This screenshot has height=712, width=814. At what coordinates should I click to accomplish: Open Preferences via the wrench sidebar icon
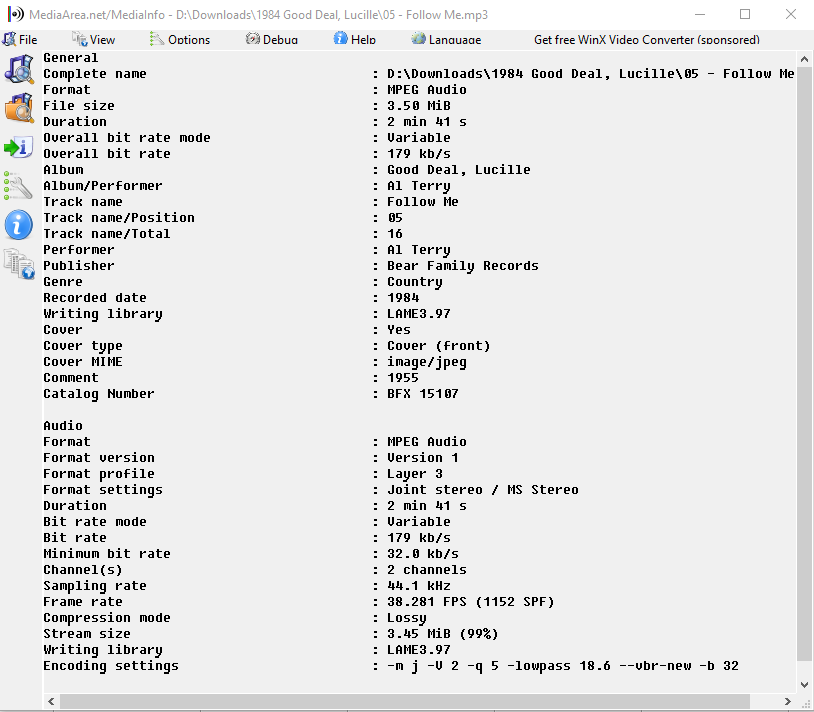(x=18, y=185)
